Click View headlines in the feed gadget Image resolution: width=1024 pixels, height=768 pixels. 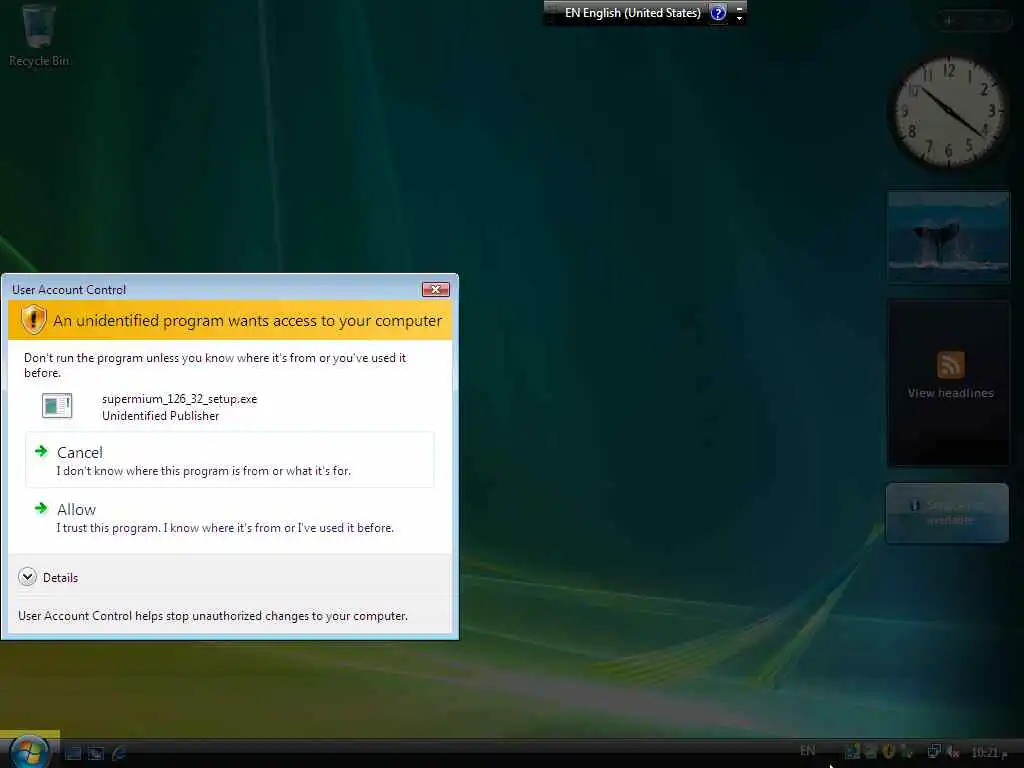(950, 392)
